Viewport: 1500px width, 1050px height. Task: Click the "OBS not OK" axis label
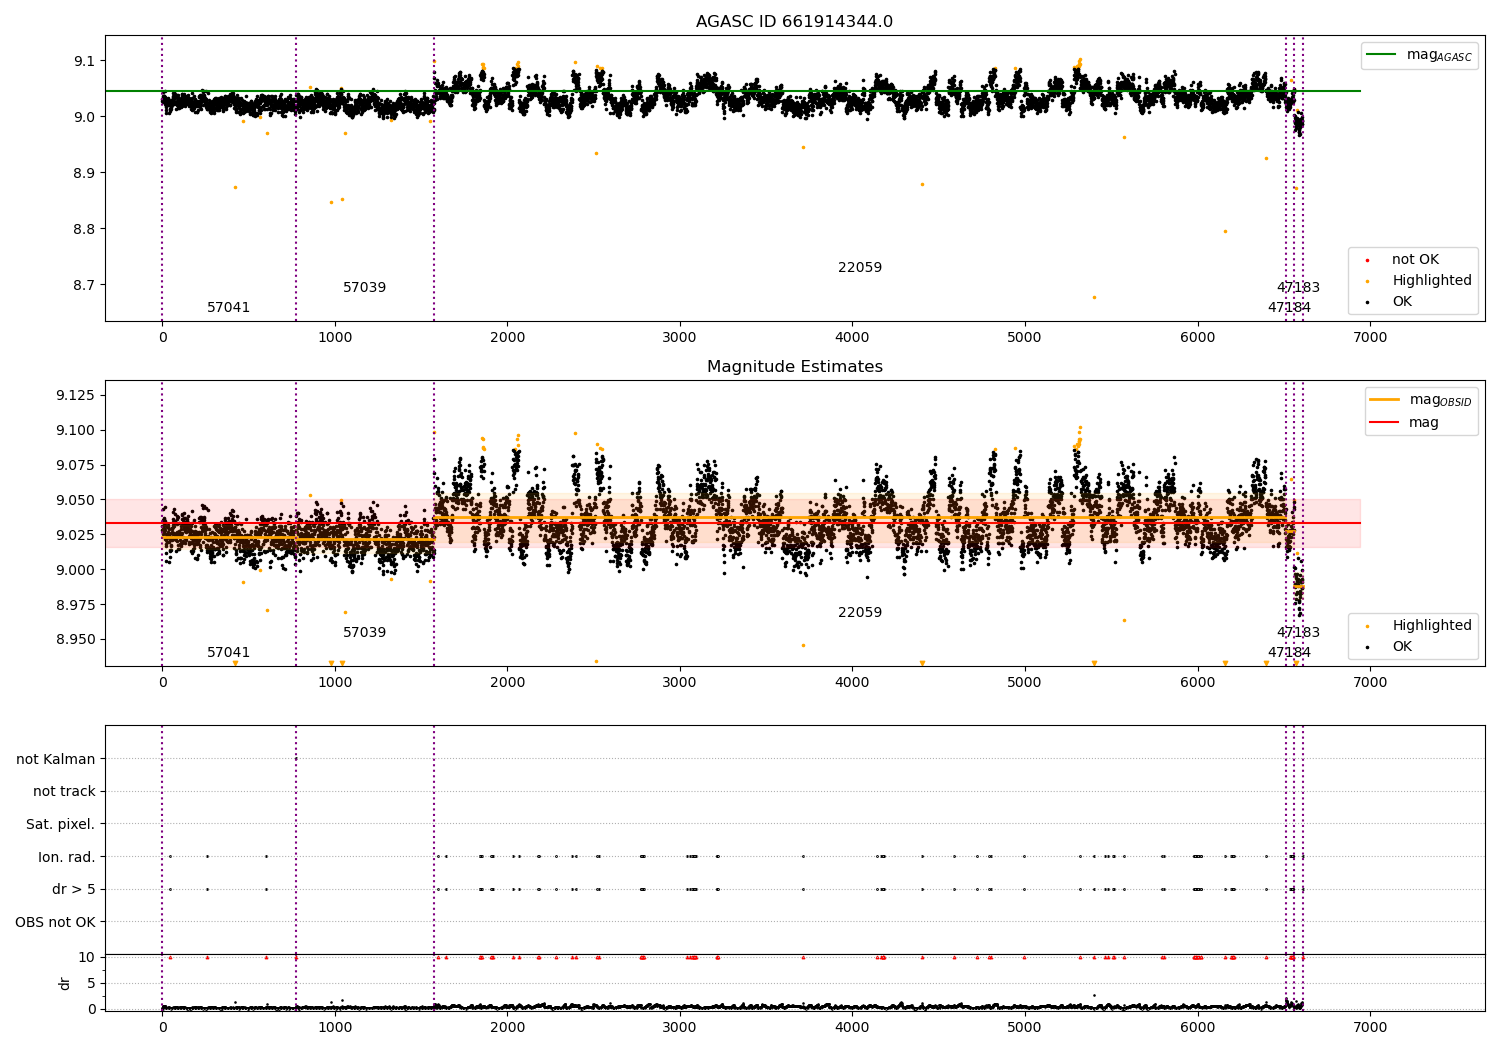56,922
